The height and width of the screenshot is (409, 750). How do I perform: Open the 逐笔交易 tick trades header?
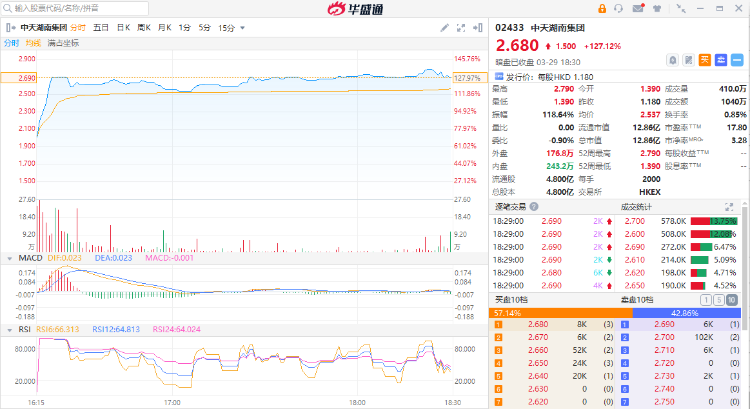[x=510, y=207]
